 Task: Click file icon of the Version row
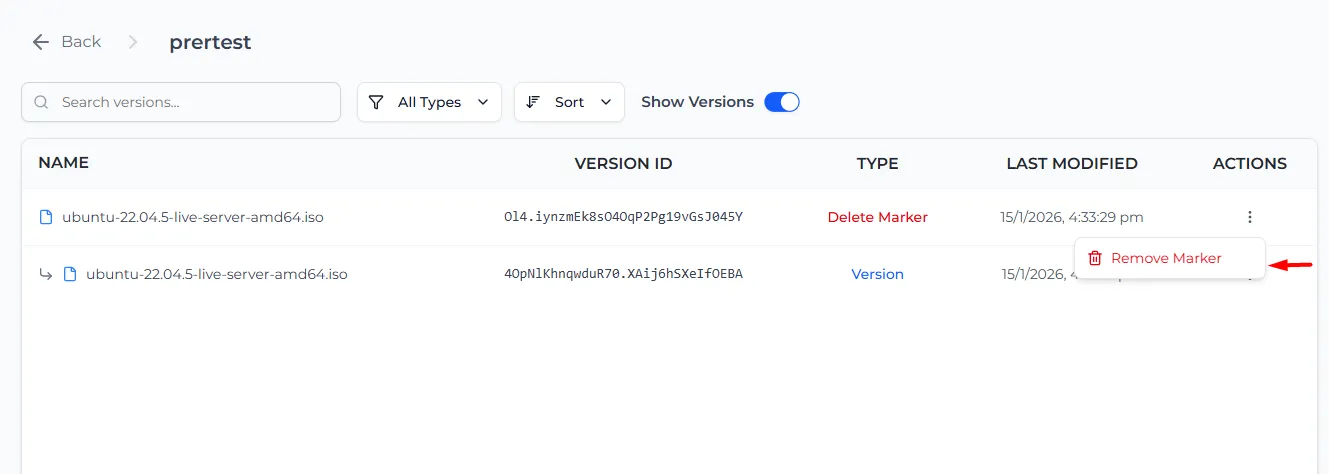70,274
